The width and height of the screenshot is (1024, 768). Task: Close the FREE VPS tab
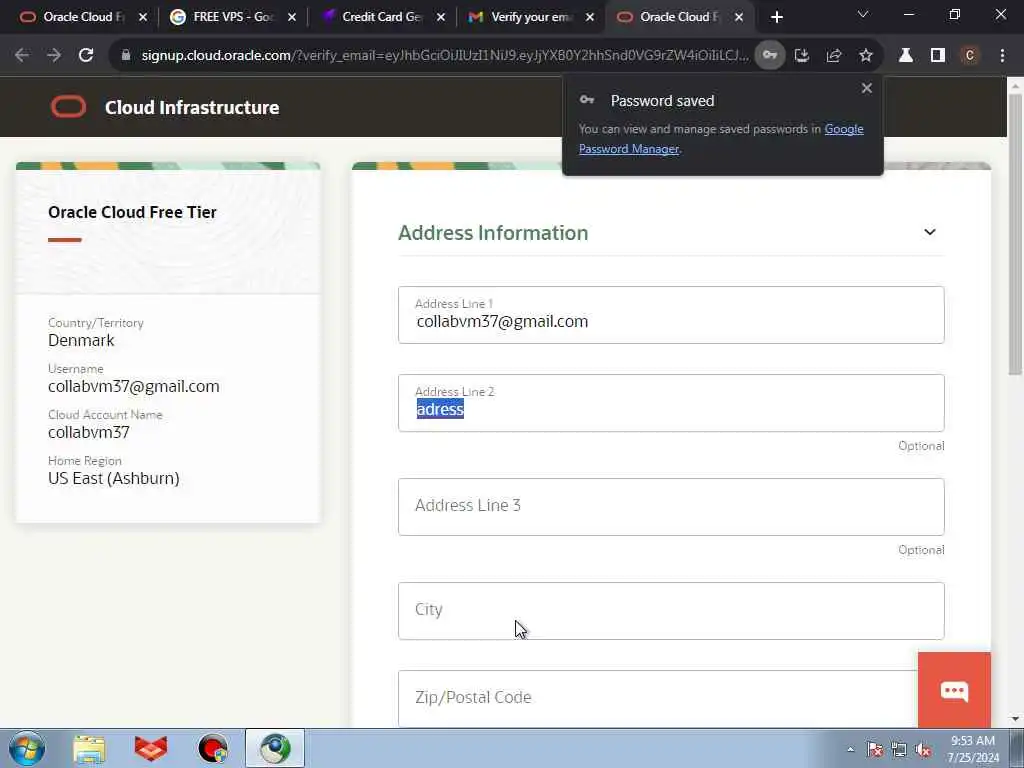[x=292, y=17]
